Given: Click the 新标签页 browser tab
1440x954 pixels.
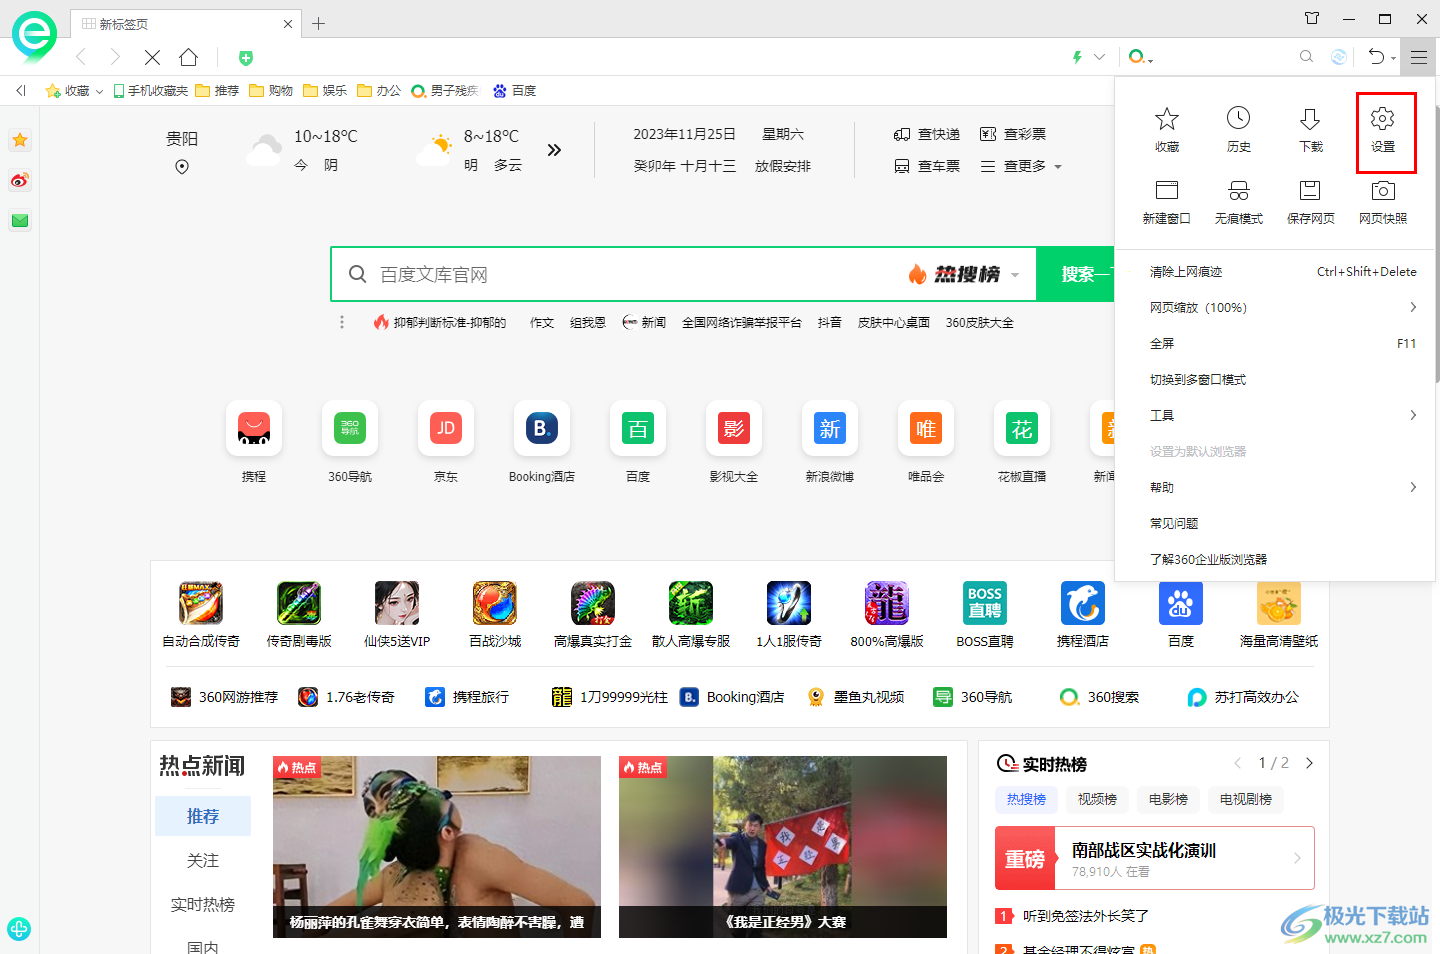Looking at the screenshot, I should click(x=185, y=23).
